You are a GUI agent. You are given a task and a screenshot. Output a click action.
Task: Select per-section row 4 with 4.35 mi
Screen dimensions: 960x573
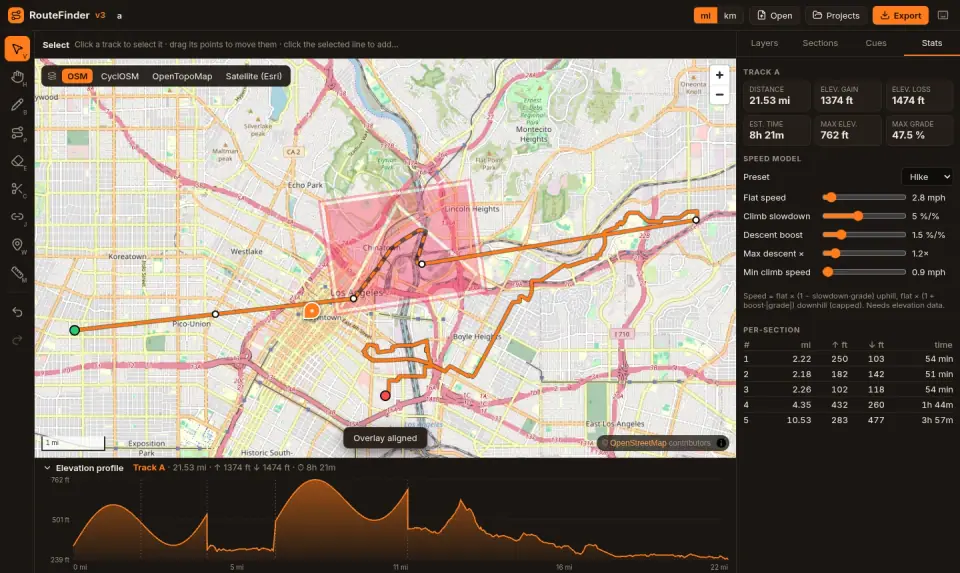tap(848, 405)
